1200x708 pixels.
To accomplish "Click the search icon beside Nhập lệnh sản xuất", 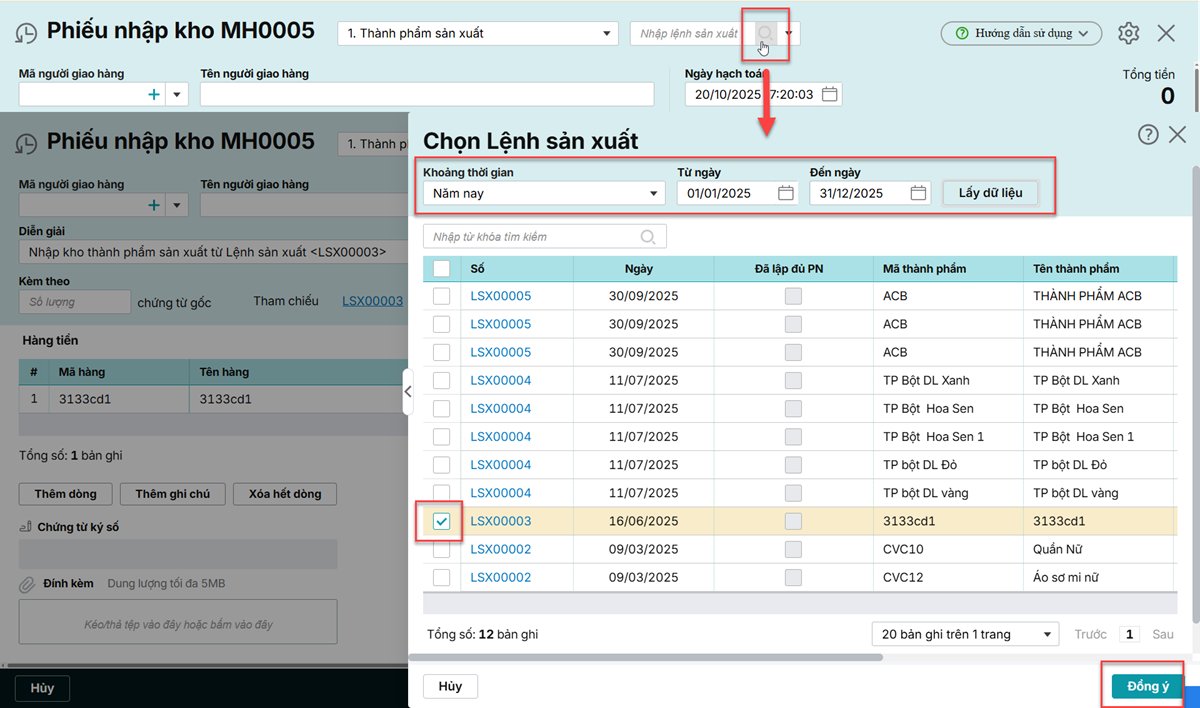I will pyautogui.click(x=765, y=33).
